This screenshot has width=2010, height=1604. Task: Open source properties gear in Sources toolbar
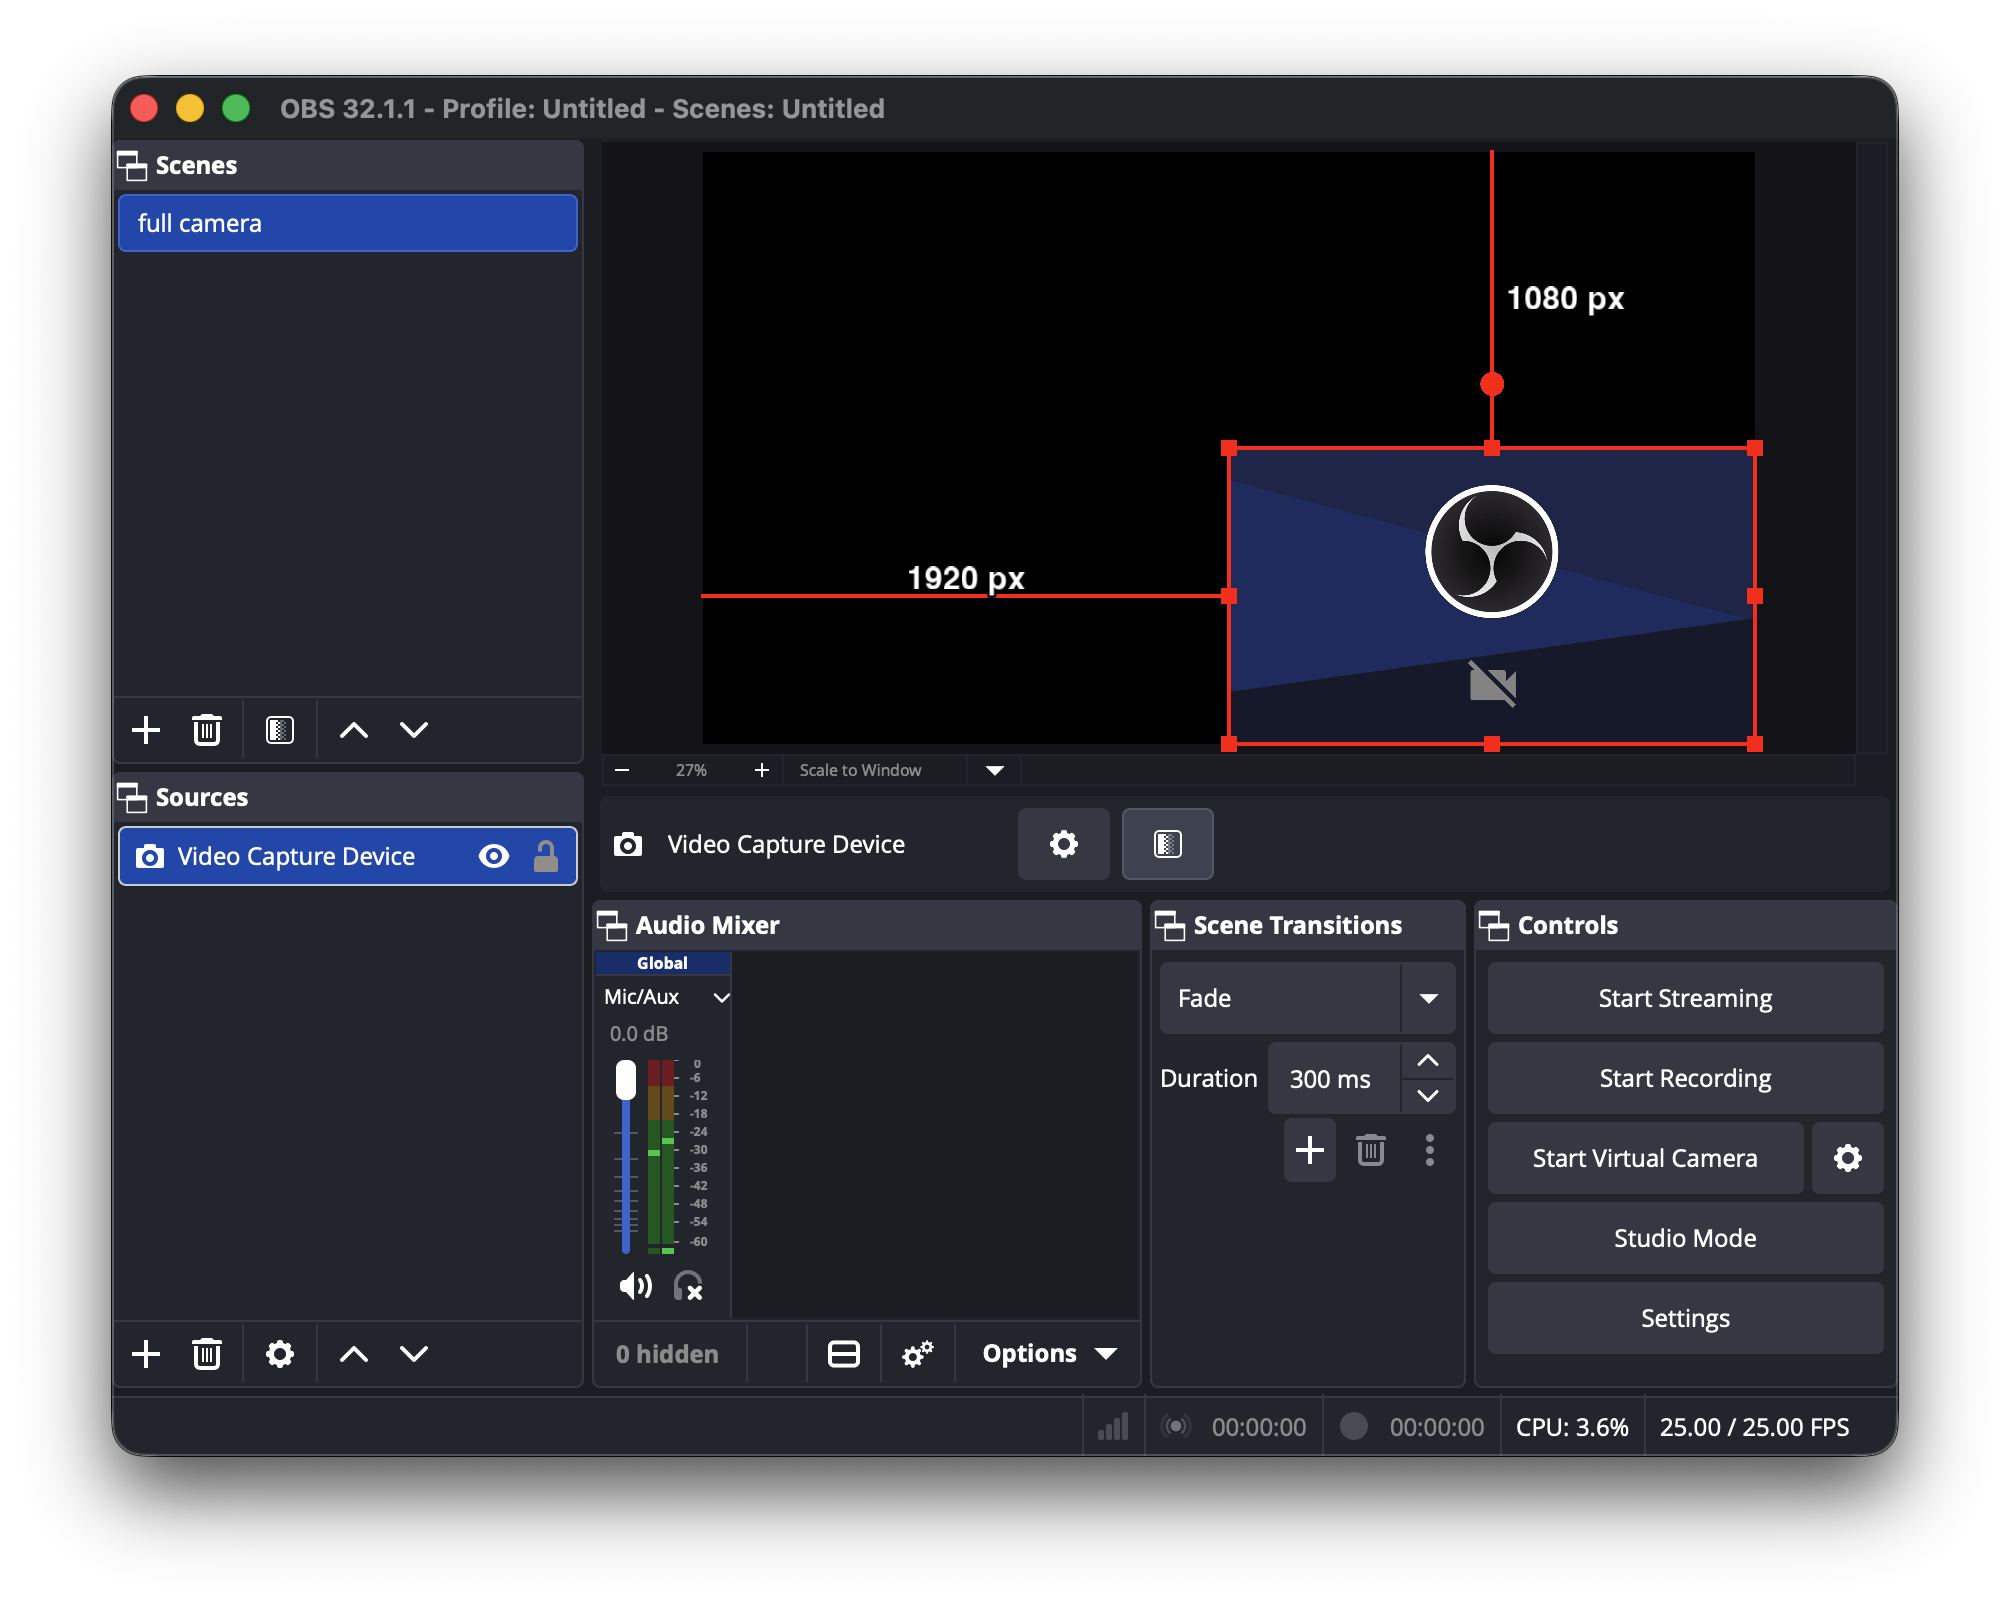click(280, 1354)
